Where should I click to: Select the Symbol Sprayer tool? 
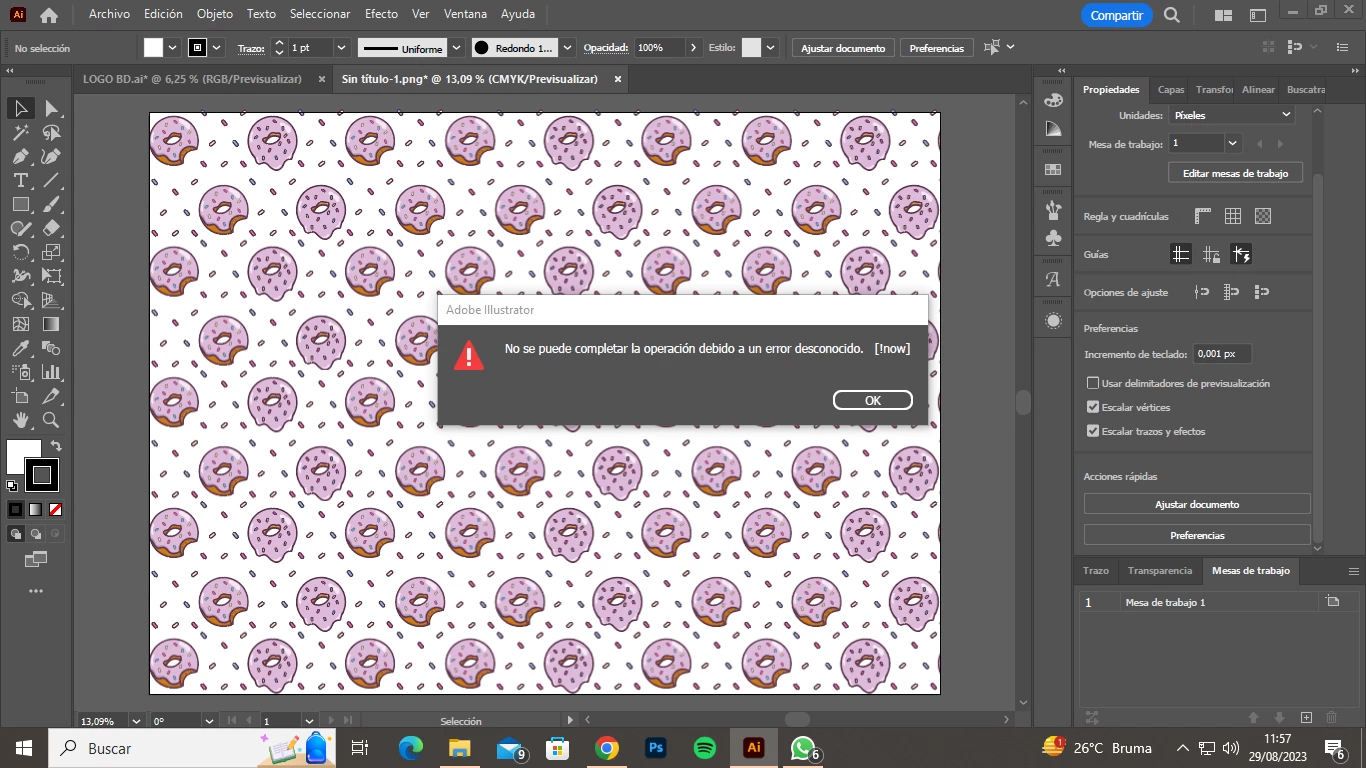pos(21,372)
